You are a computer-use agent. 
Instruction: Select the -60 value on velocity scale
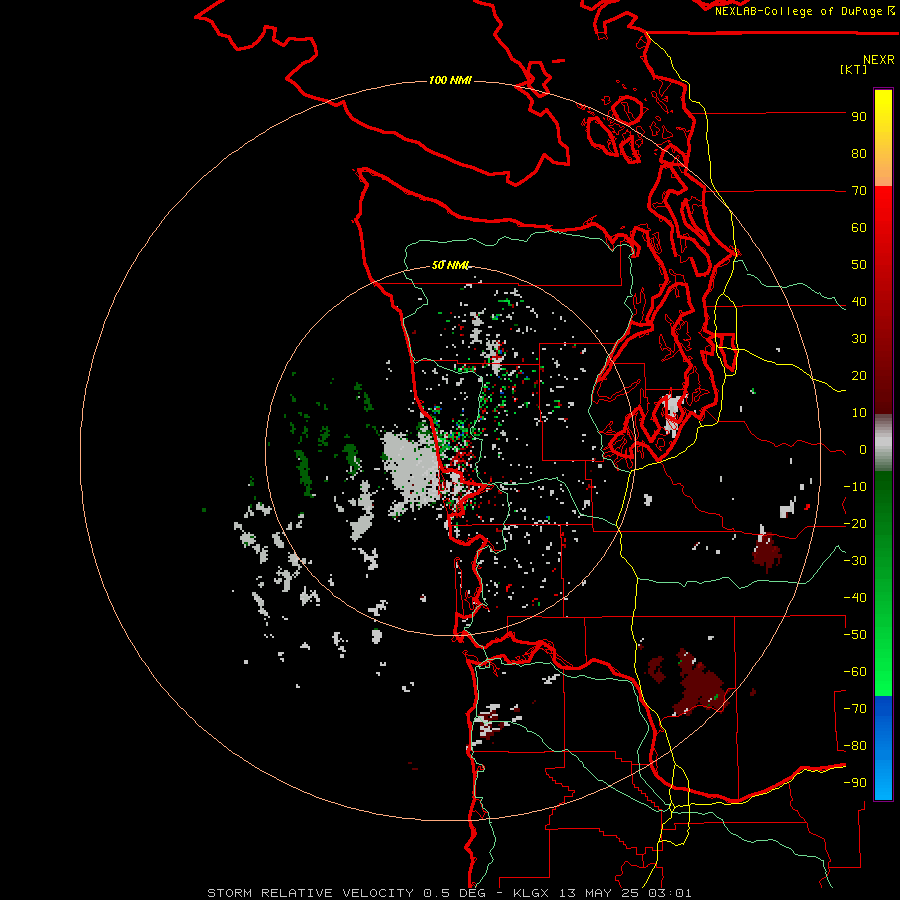[855, 672]
